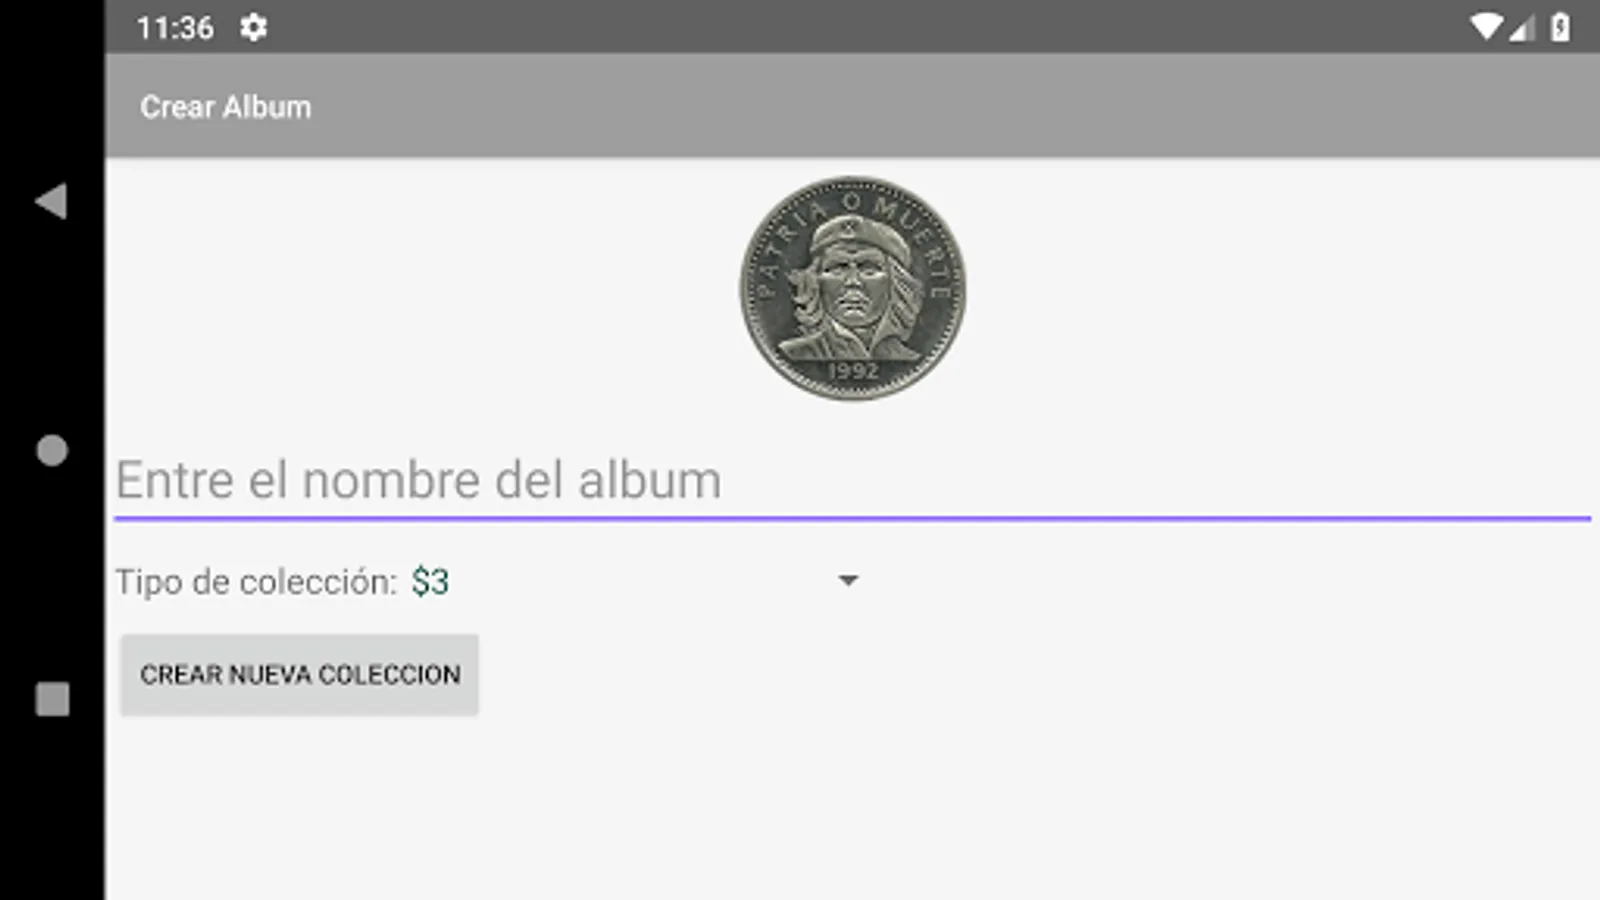The image size is (1600, 900).
Task: Click the Tipo de colección label
Action: (x=256, y=582)
